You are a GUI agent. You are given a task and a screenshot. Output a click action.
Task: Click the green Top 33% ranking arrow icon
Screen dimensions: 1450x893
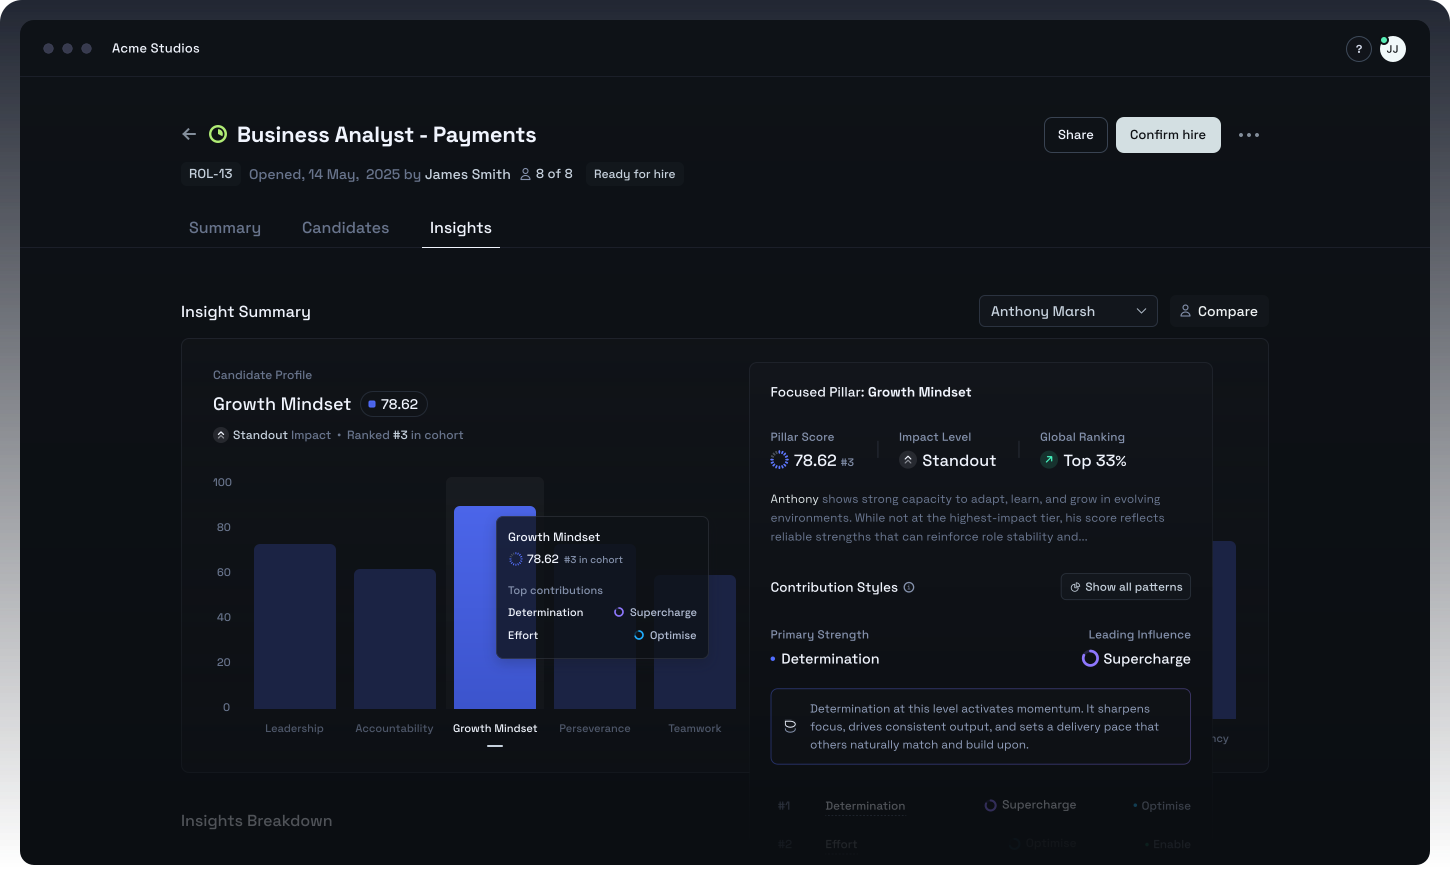click(1049, 460)
